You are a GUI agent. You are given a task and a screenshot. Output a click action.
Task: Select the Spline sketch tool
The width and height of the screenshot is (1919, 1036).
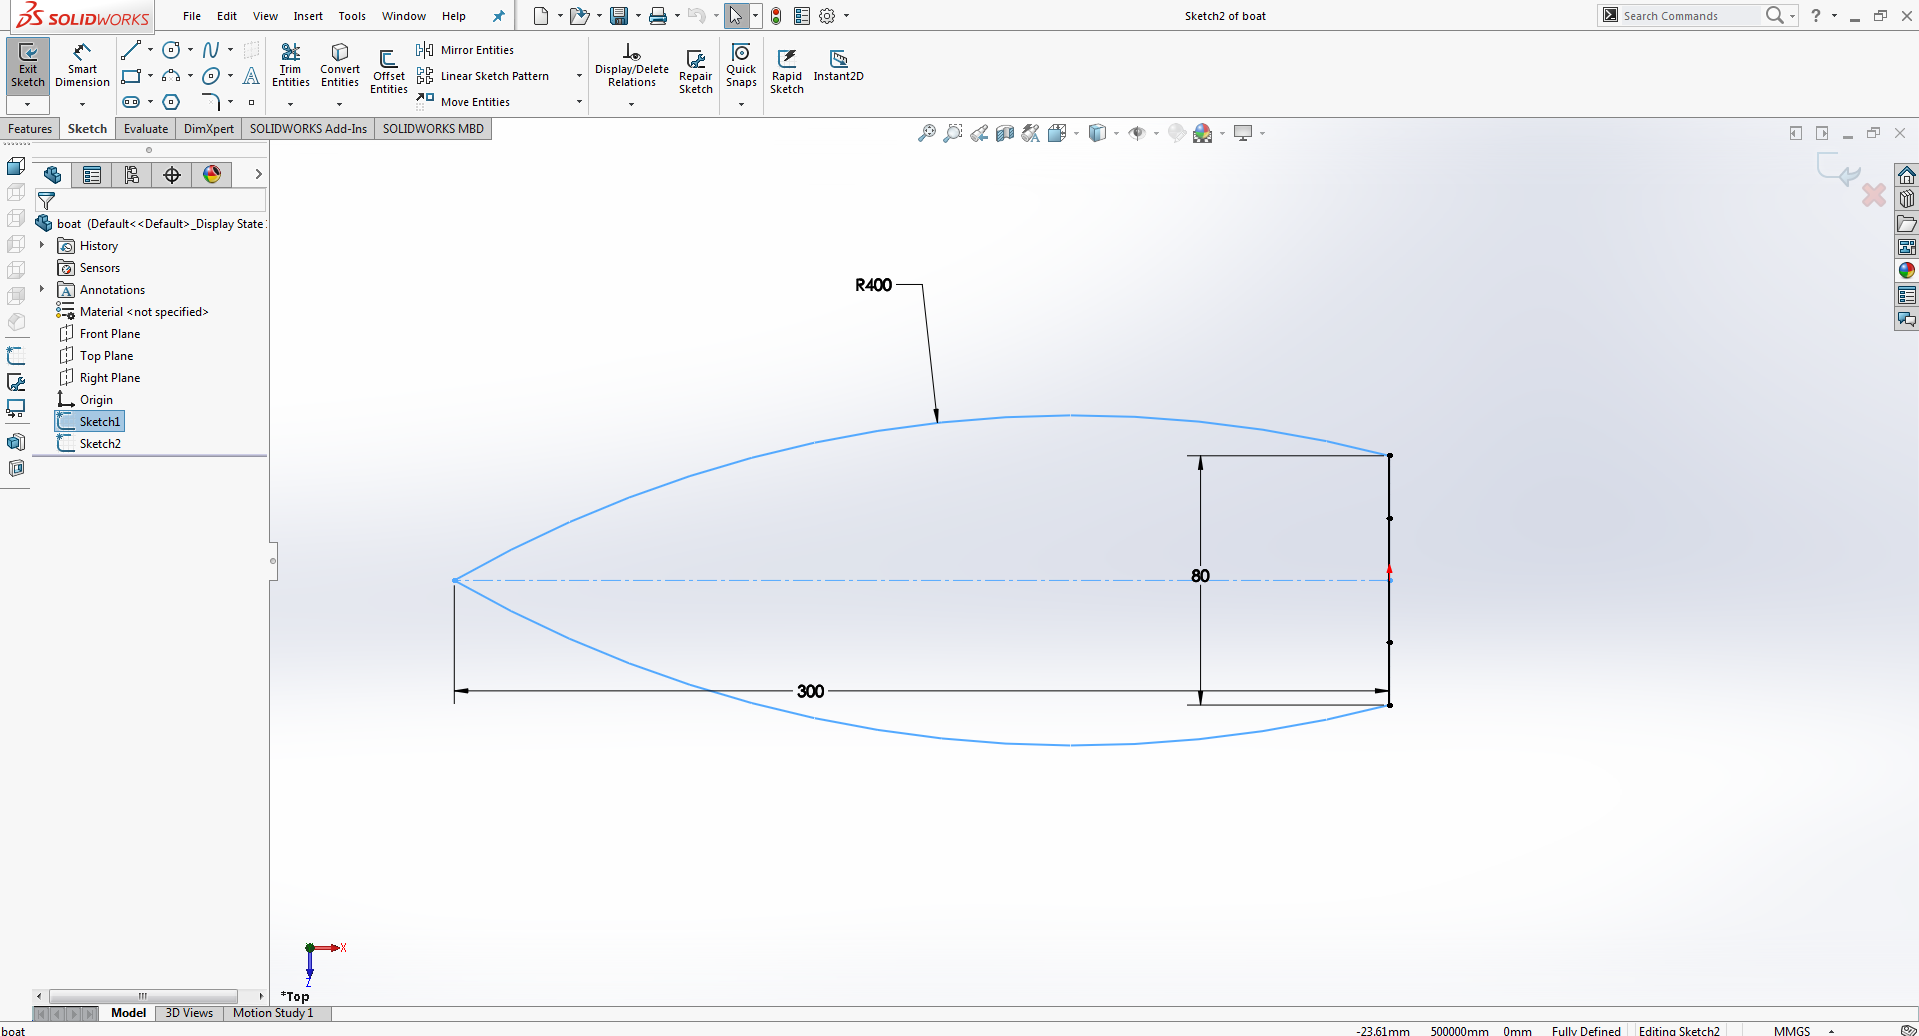pyautogui.click(x=211, y=50)
